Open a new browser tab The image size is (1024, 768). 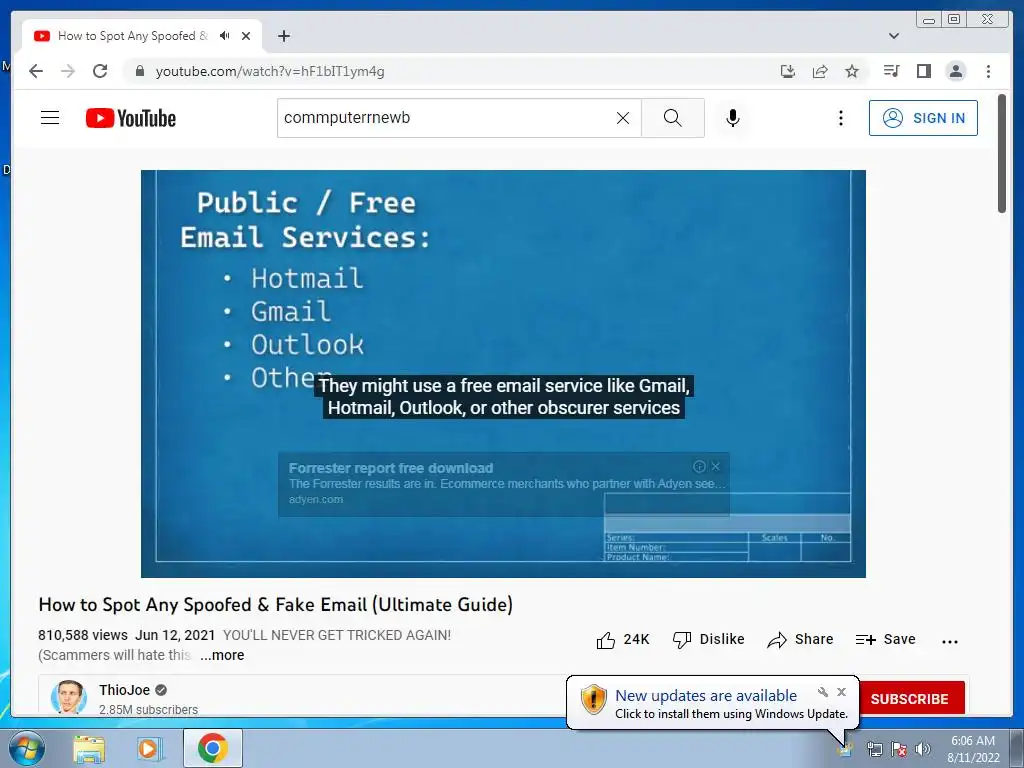click(x=283, y=36)
